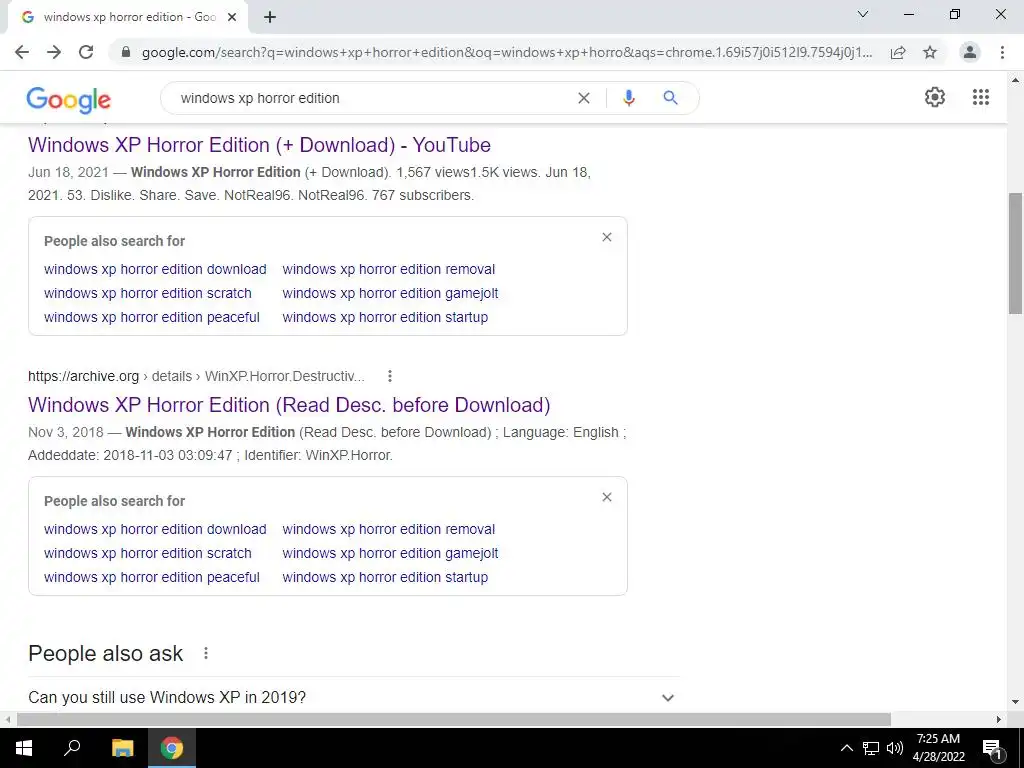The height and width of the screenshot is (768, 1024).
Task: Clear the Google search box text
Action: 584,98
